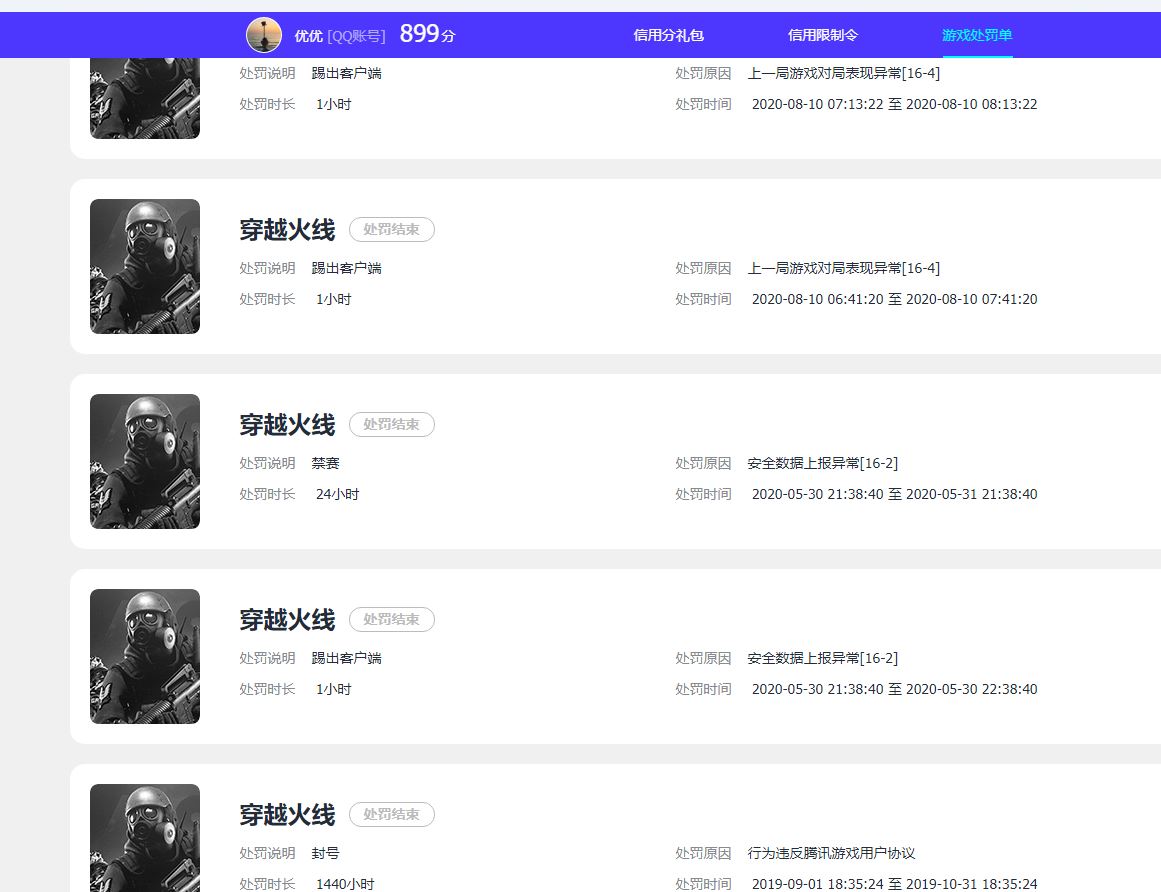Select the thumbnail of the penalty ending 2020-05-30 22:38:40

click(x=145, y=656)
